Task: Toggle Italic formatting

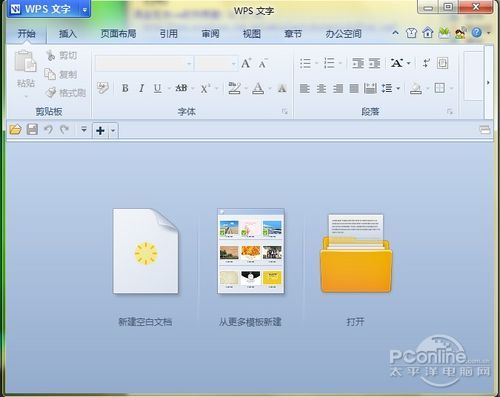Action: 141,88
